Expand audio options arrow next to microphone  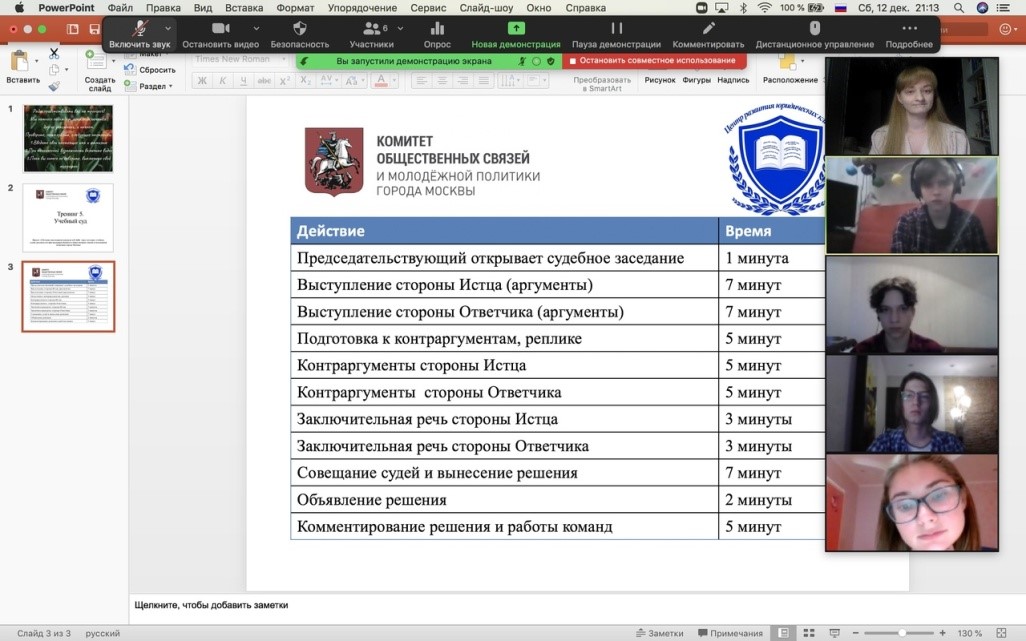(x=168, y=29)
